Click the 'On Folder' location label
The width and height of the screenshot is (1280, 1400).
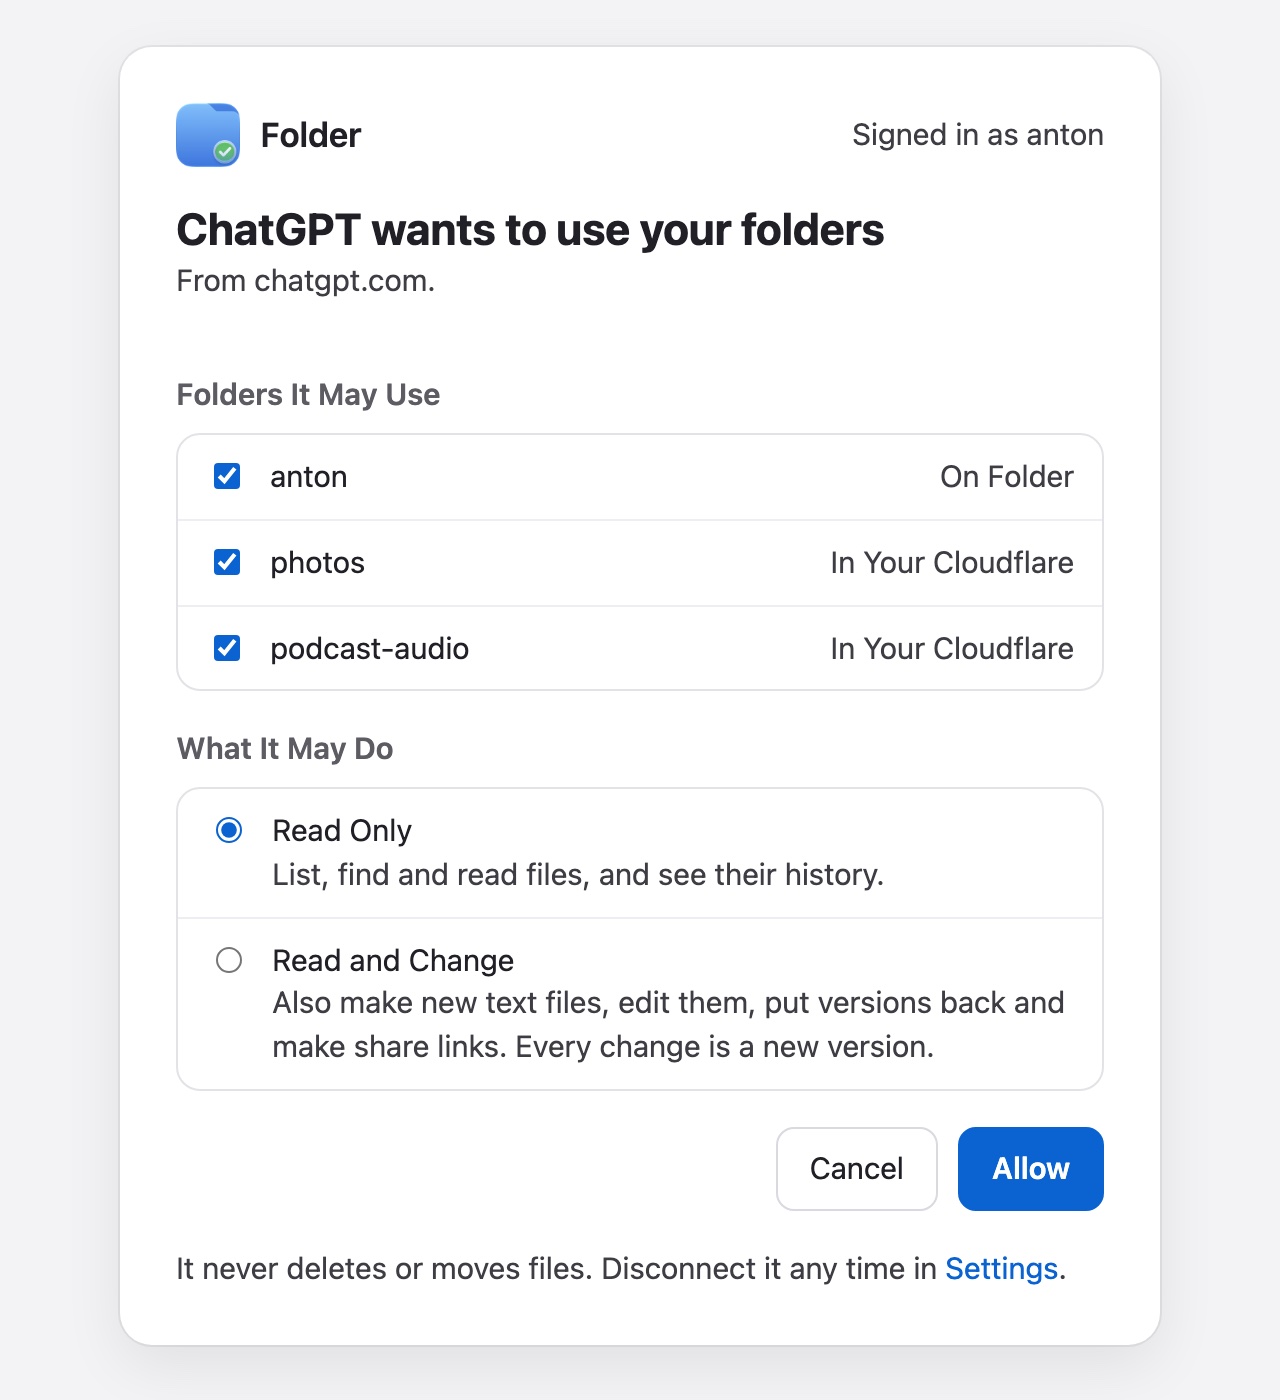pos(1007,477)
